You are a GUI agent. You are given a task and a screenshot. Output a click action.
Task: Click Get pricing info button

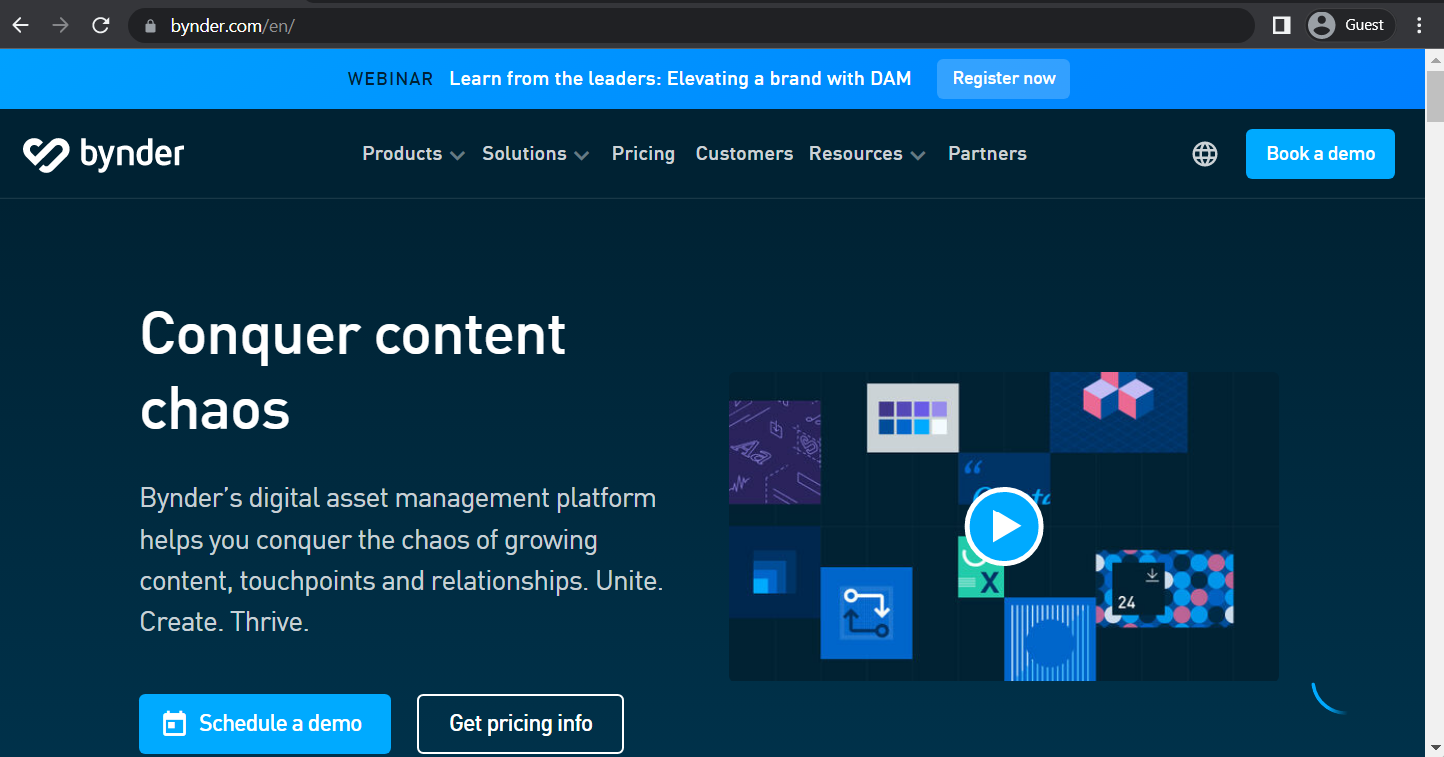point(520,724)
